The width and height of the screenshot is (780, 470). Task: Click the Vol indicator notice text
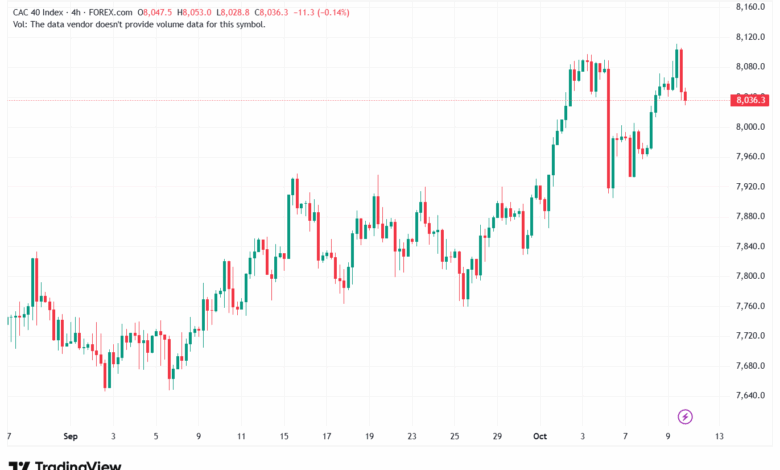pyautogui.click(x=139, y=24)
